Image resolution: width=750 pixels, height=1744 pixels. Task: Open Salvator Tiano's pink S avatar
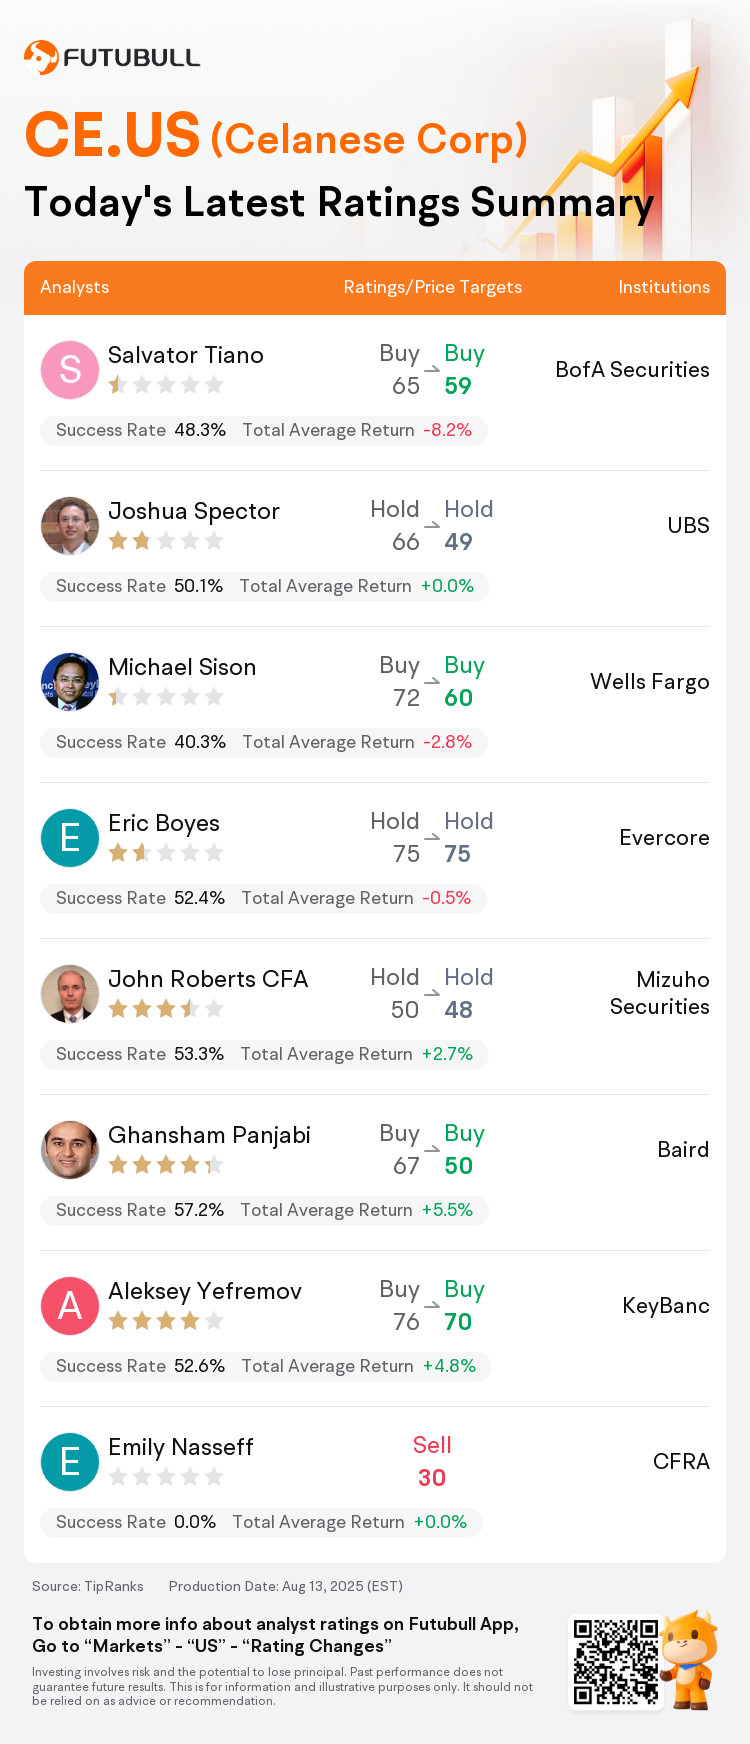[x=70, y=370]
